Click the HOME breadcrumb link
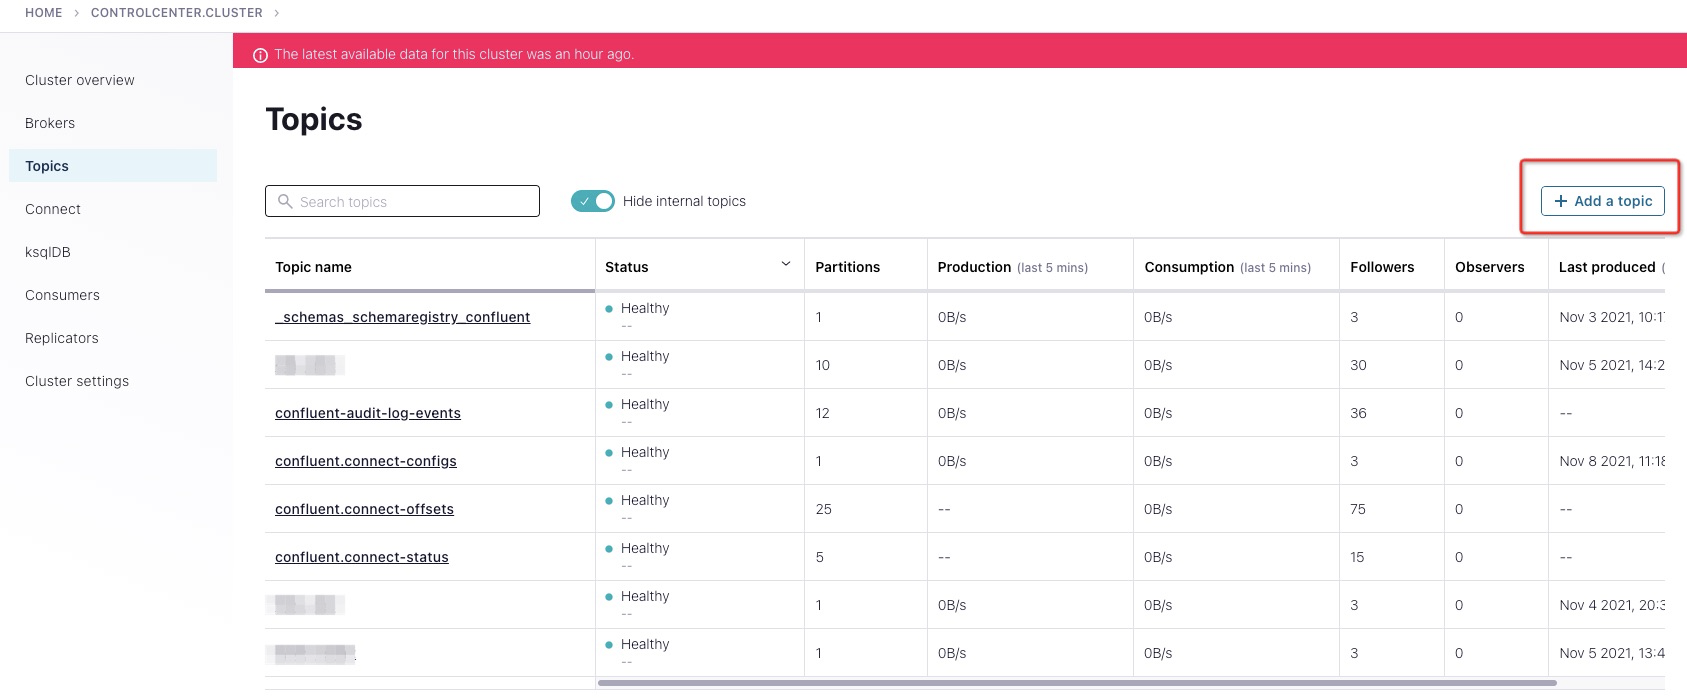The image size is (1687, 700). 44,13
